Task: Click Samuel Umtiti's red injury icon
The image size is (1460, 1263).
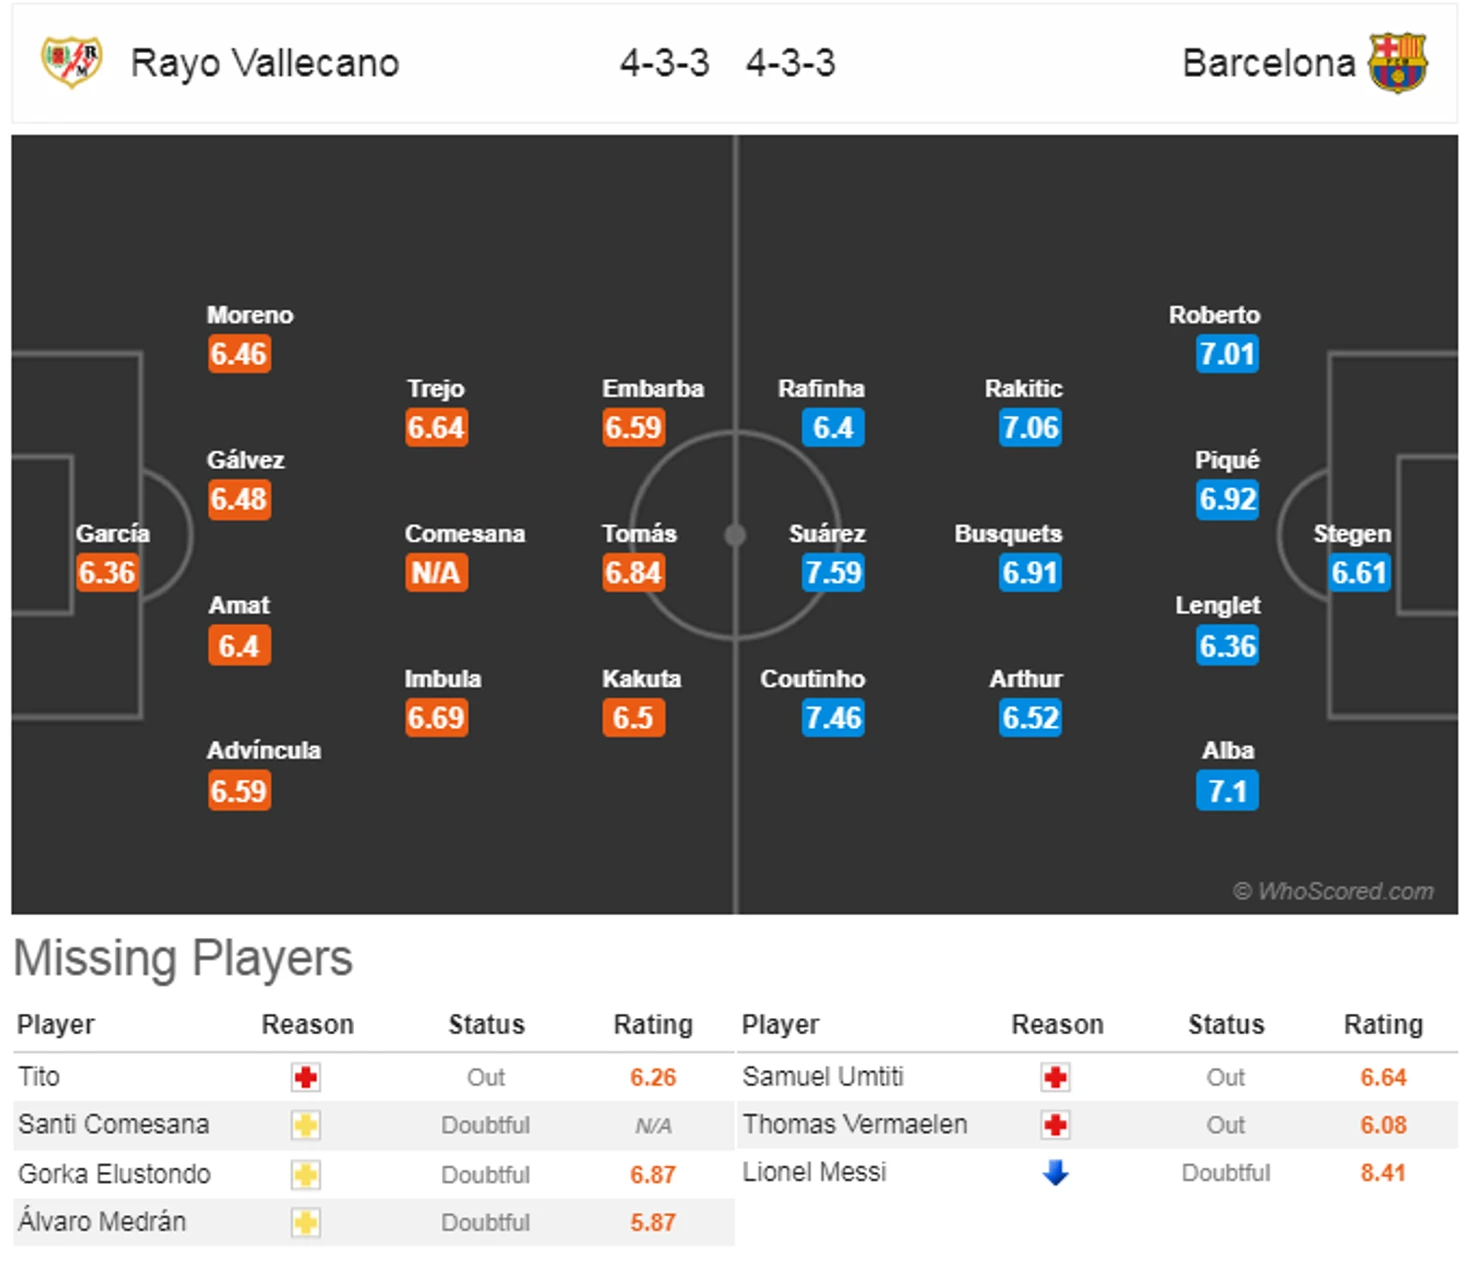Action: [1055, 1077]
